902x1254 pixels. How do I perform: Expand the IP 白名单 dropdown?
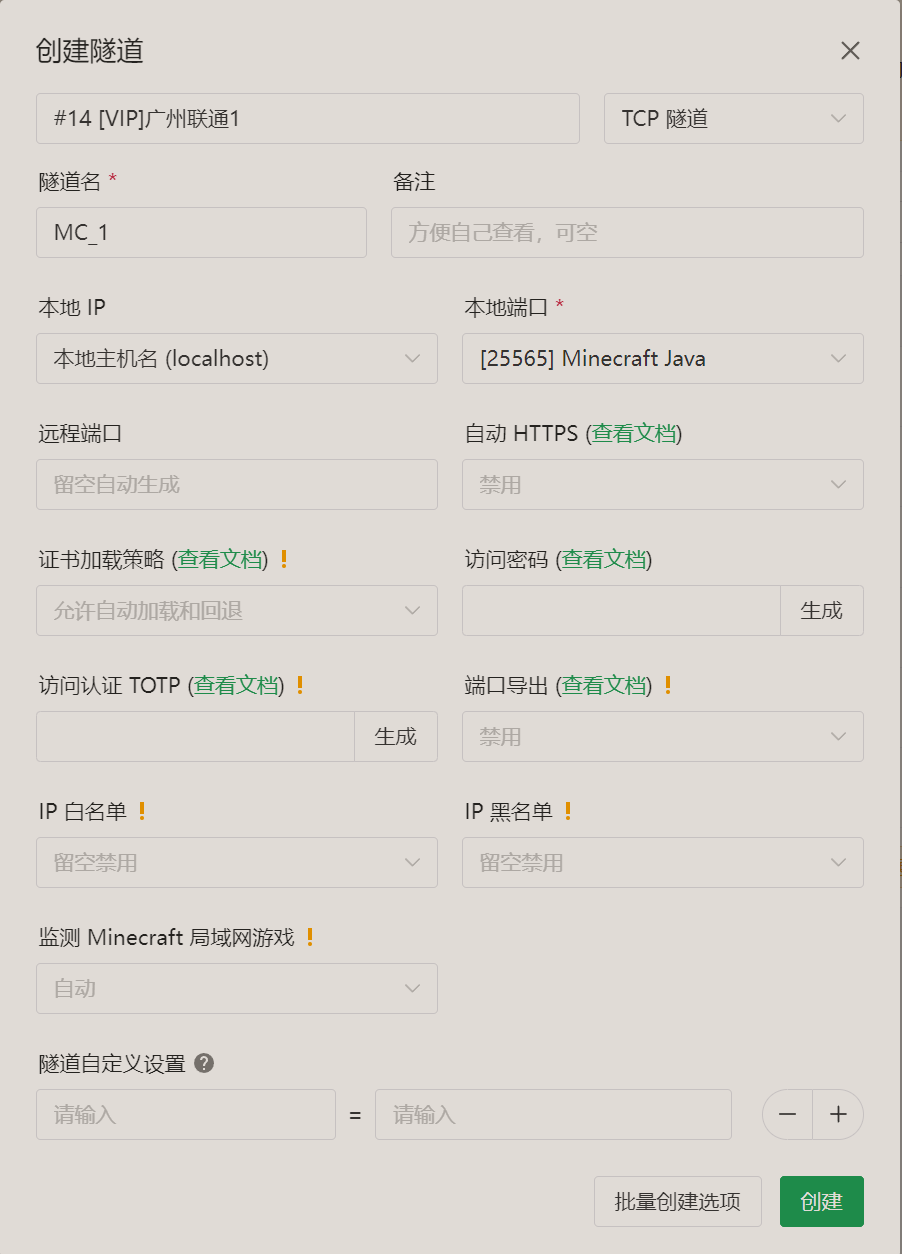[237, 862]
